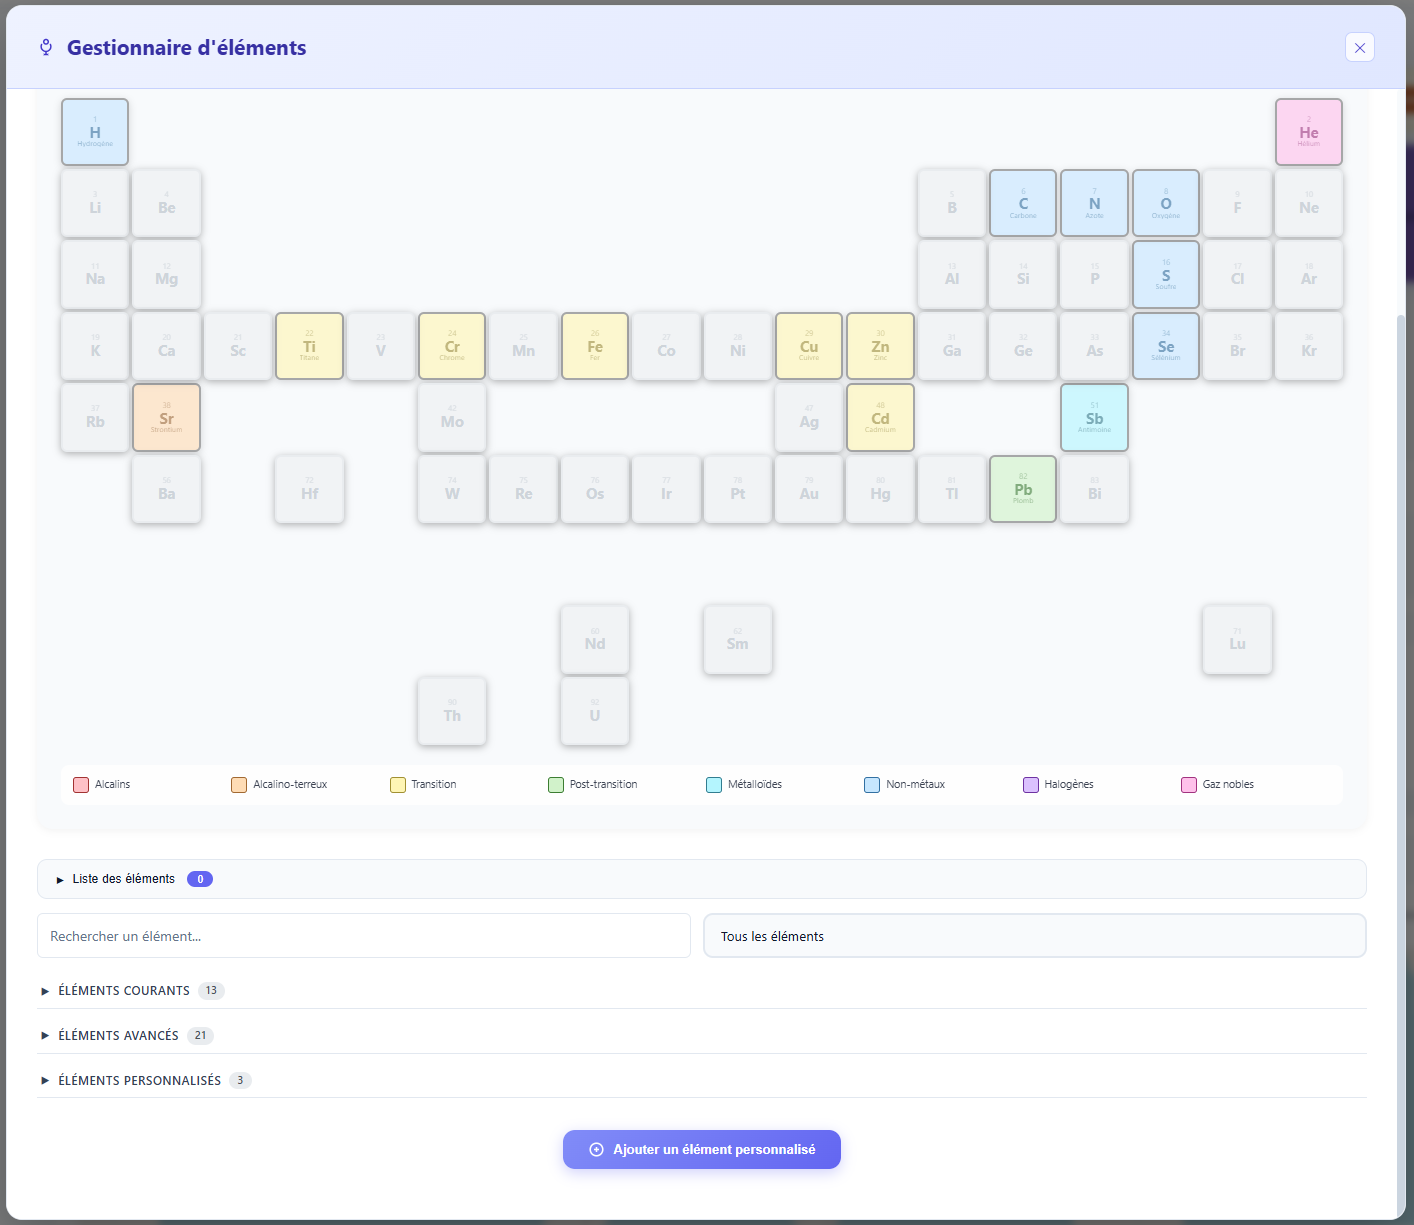This screenshot has height=1225, width=1414.
Task: Click the Cadmium (Cd) element tile
Action: pyautogui.click(x=880, y=417)
